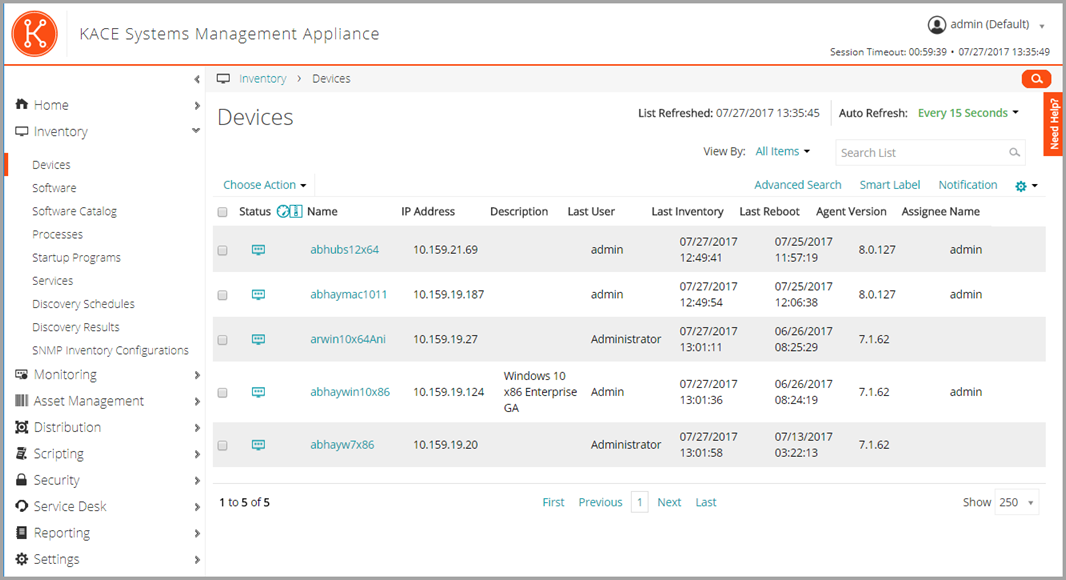Click status icon for abhaywin10x86 device
1066x580 pixels.
(x=258, y=392)
